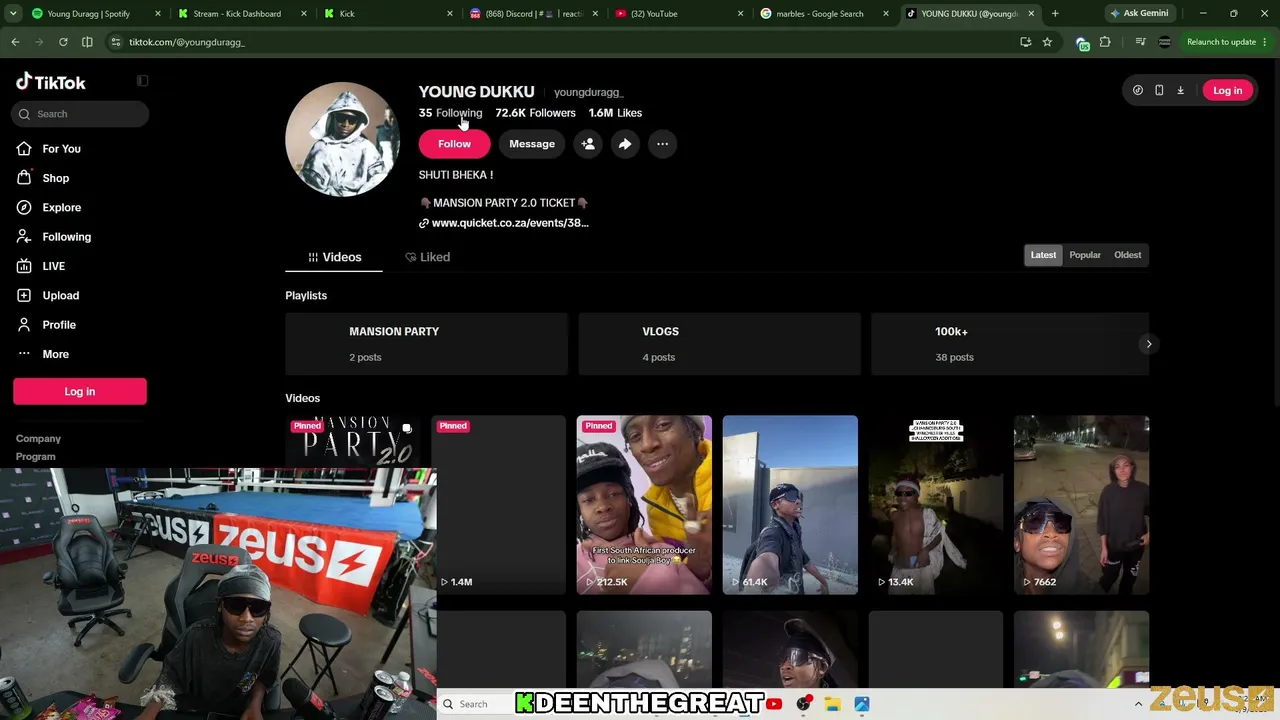
Task: Open the Get Coins icon
Action: pyautogui.click(x=1138, y=91)
